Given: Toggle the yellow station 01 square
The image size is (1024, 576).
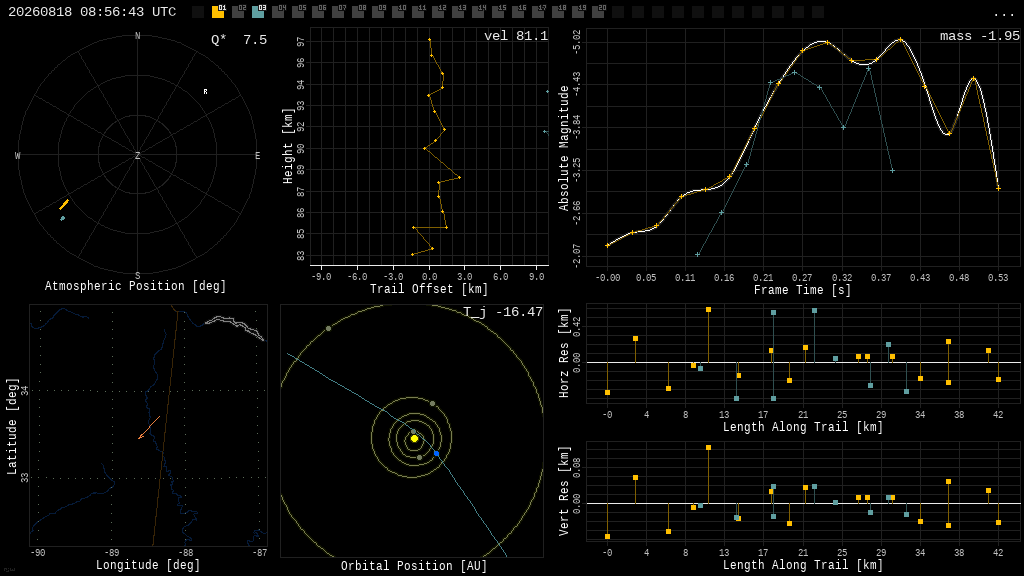Looking at the screenshot, I should click(218, 12).
